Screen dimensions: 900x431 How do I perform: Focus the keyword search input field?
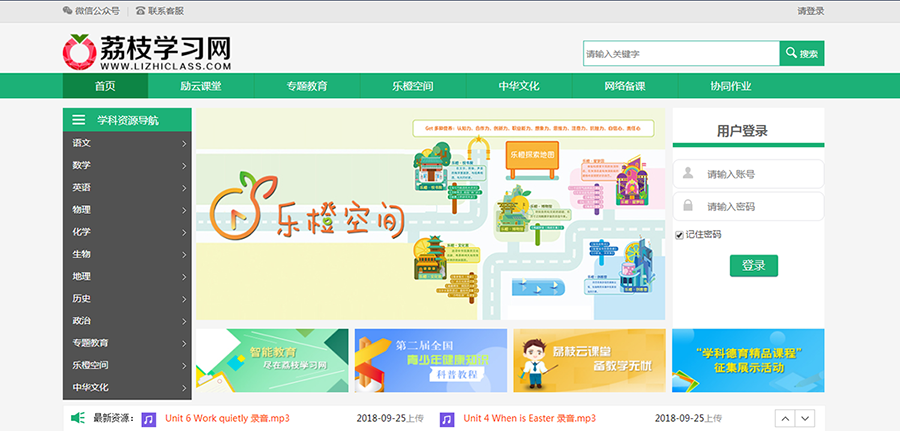point(680,54)
